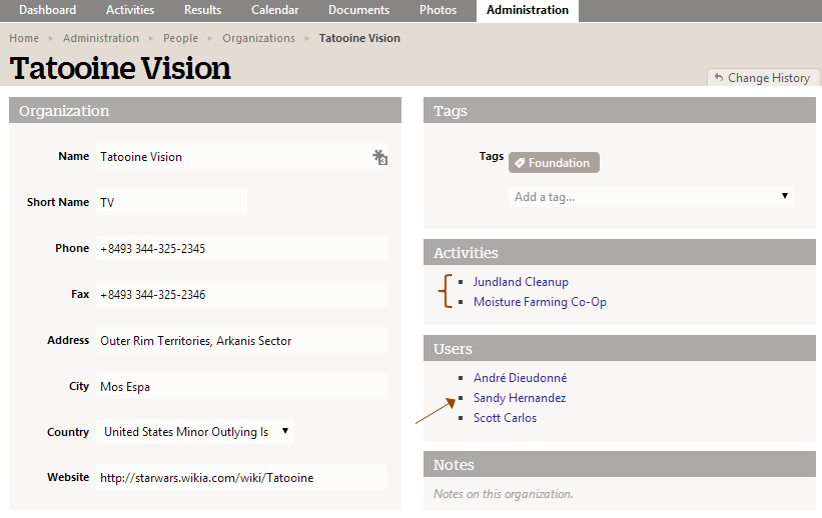Click the City field with Mos Espa

click(x=241, y=386)
